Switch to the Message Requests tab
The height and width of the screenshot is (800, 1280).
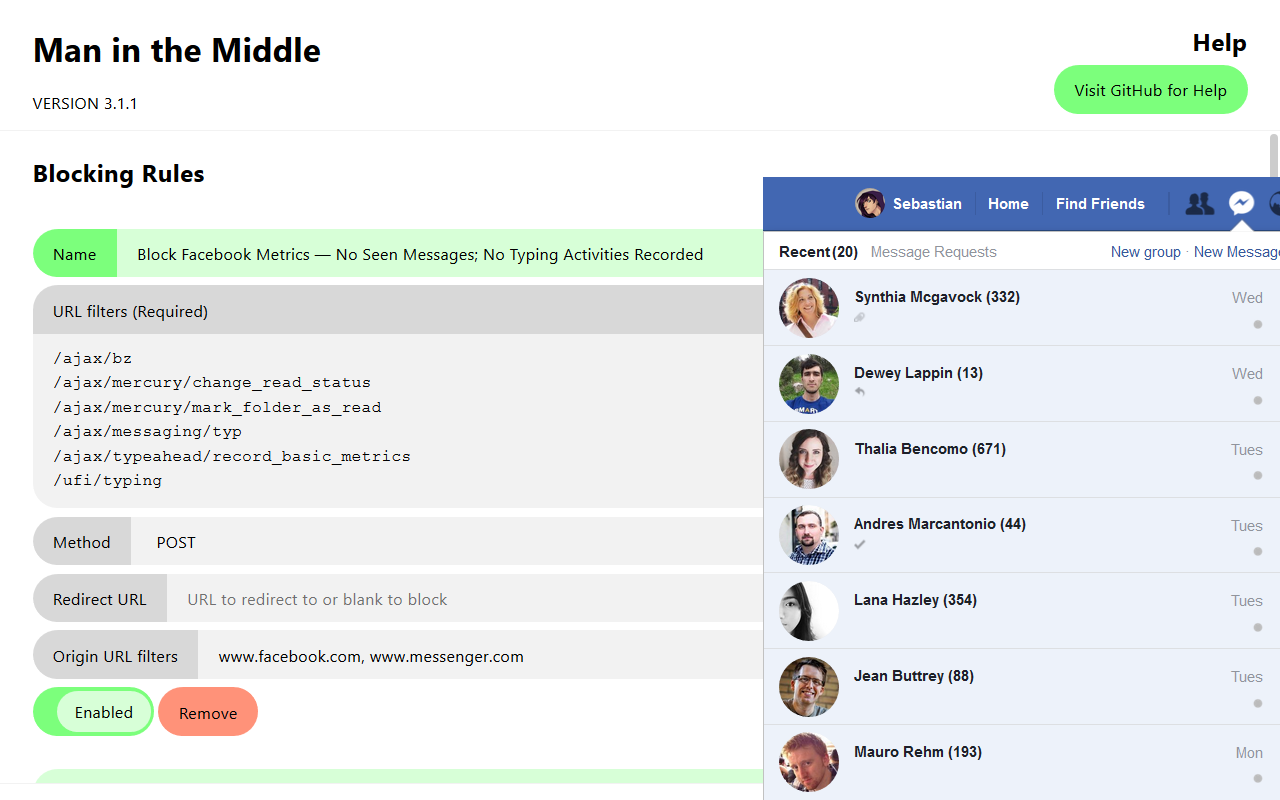click(933, 252)
